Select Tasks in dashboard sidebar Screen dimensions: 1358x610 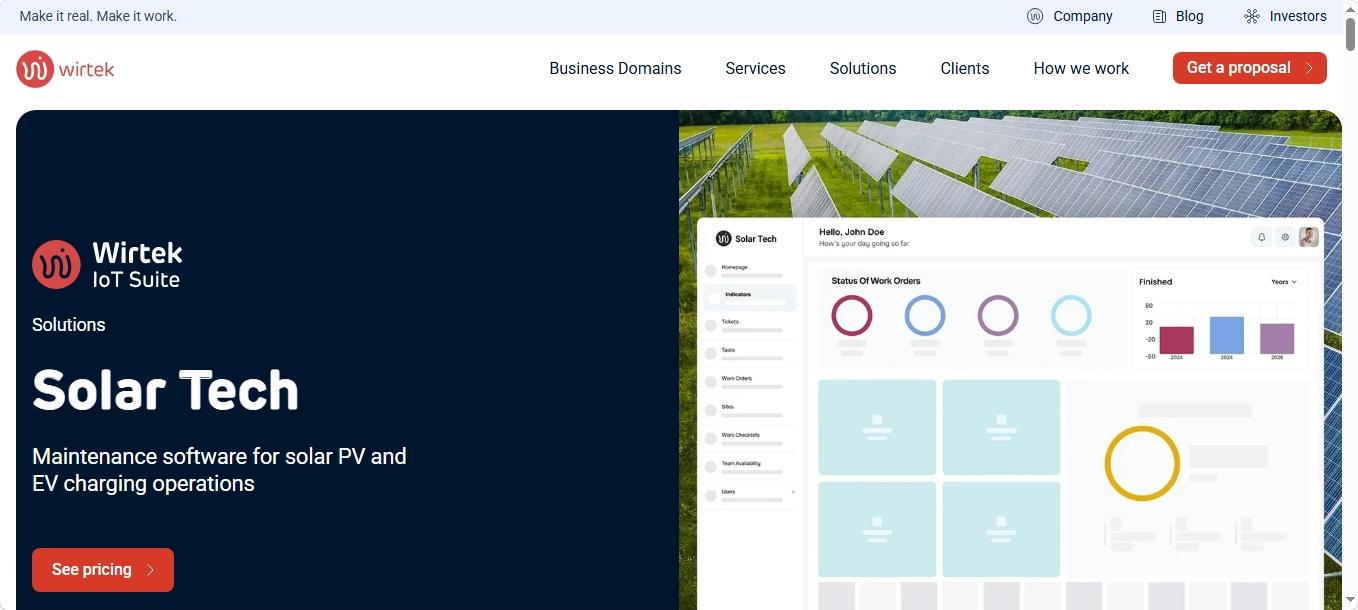pyautogui.click(x=750, y=353)
